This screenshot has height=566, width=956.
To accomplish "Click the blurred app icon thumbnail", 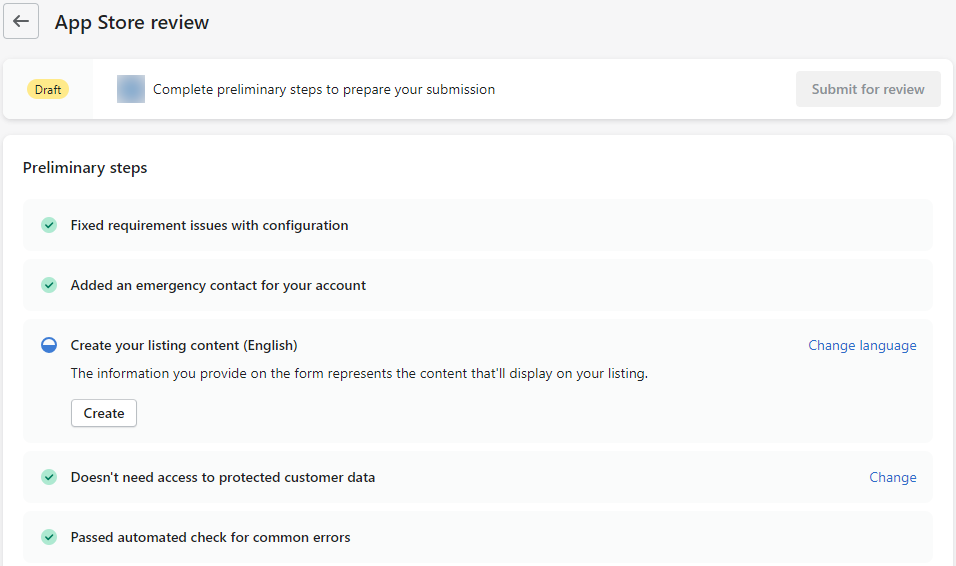I will 130,89.
